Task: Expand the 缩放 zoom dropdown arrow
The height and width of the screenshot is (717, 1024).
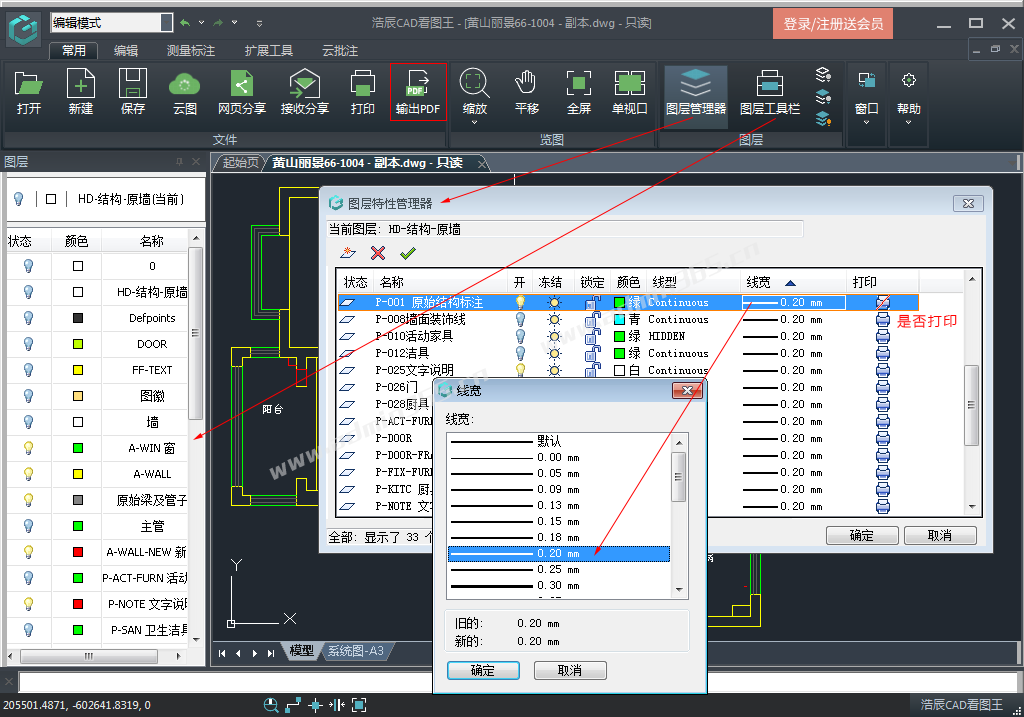Action: (474, 123)
